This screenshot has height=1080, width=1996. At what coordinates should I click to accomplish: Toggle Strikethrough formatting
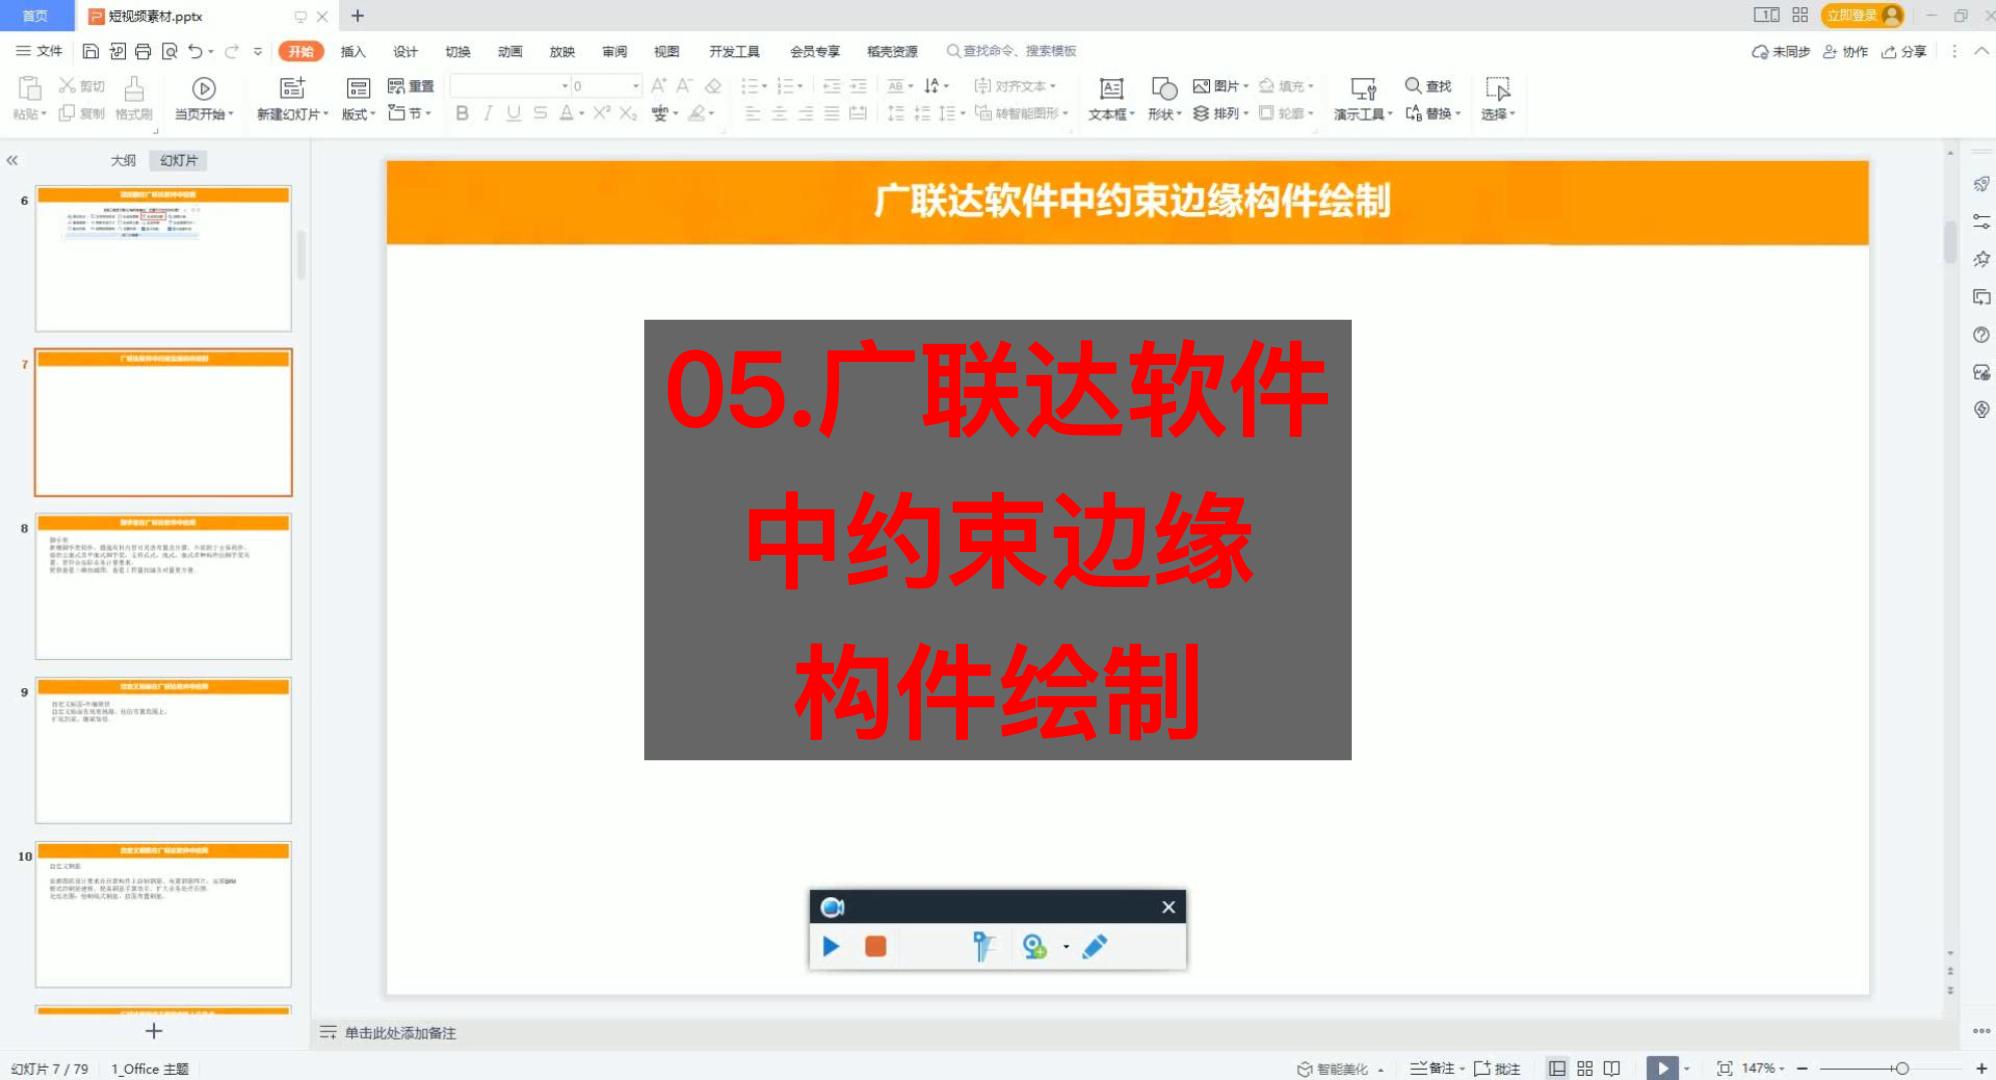[540, 113]
